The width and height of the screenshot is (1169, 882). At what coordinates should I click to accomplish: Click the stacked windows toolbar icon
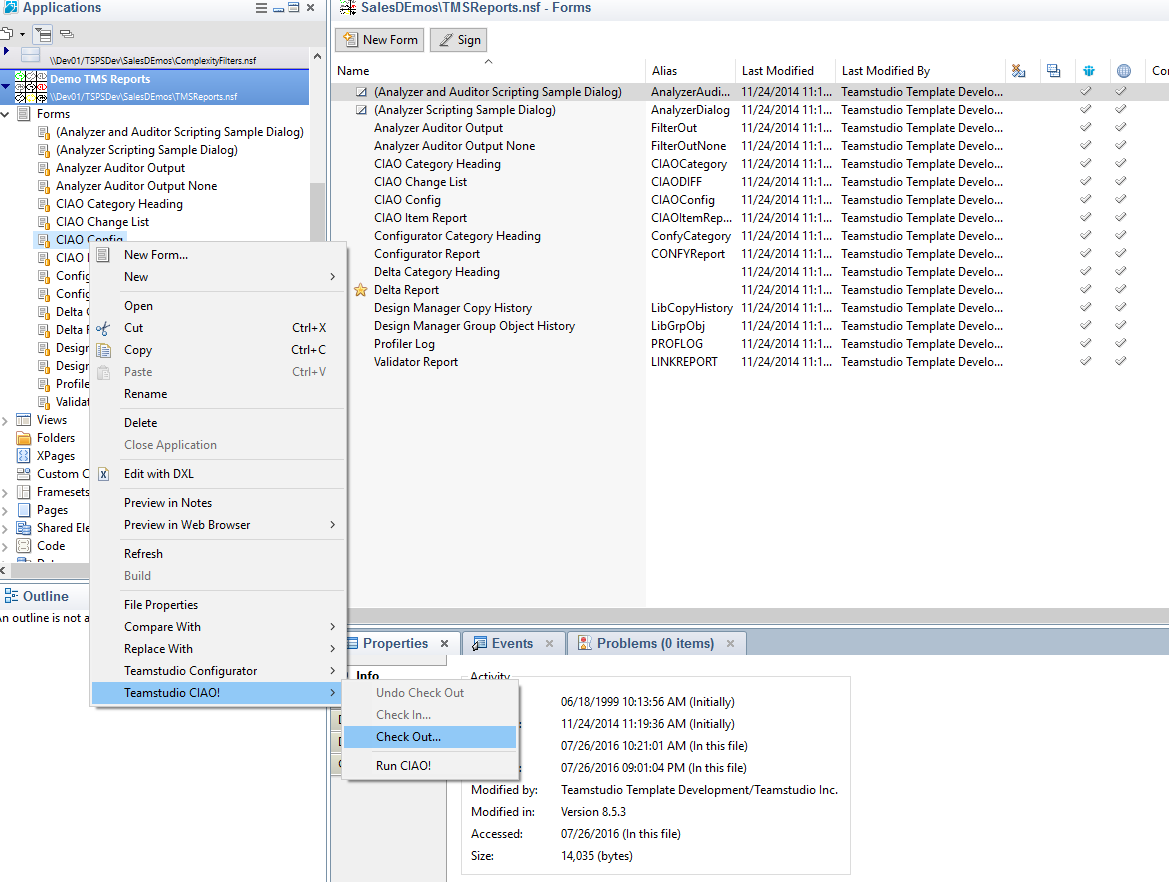(x=66, y=34)
